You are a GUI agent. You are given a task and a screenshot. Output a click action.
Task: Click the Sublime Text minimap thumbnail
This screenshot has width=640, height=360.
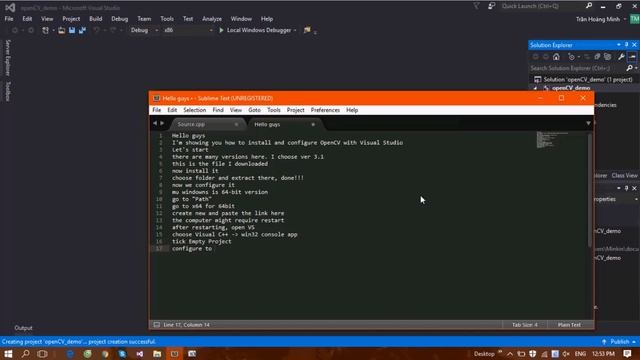[552, 140]
